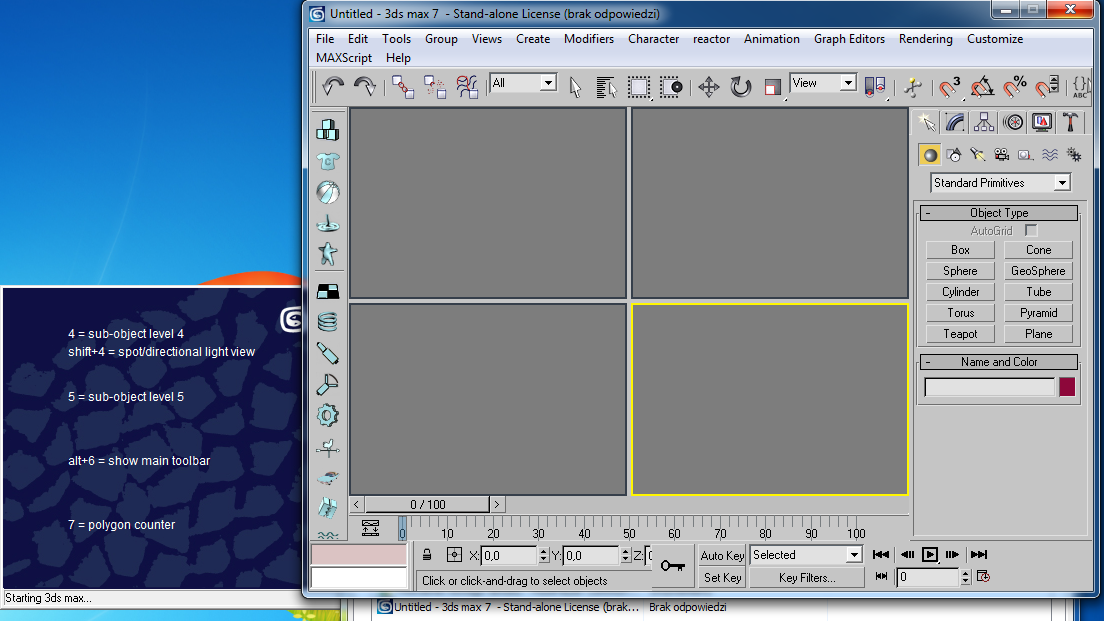Screen dimensions: 1104x621
Task: Open the Graph Editors menu
Action: 849,39
